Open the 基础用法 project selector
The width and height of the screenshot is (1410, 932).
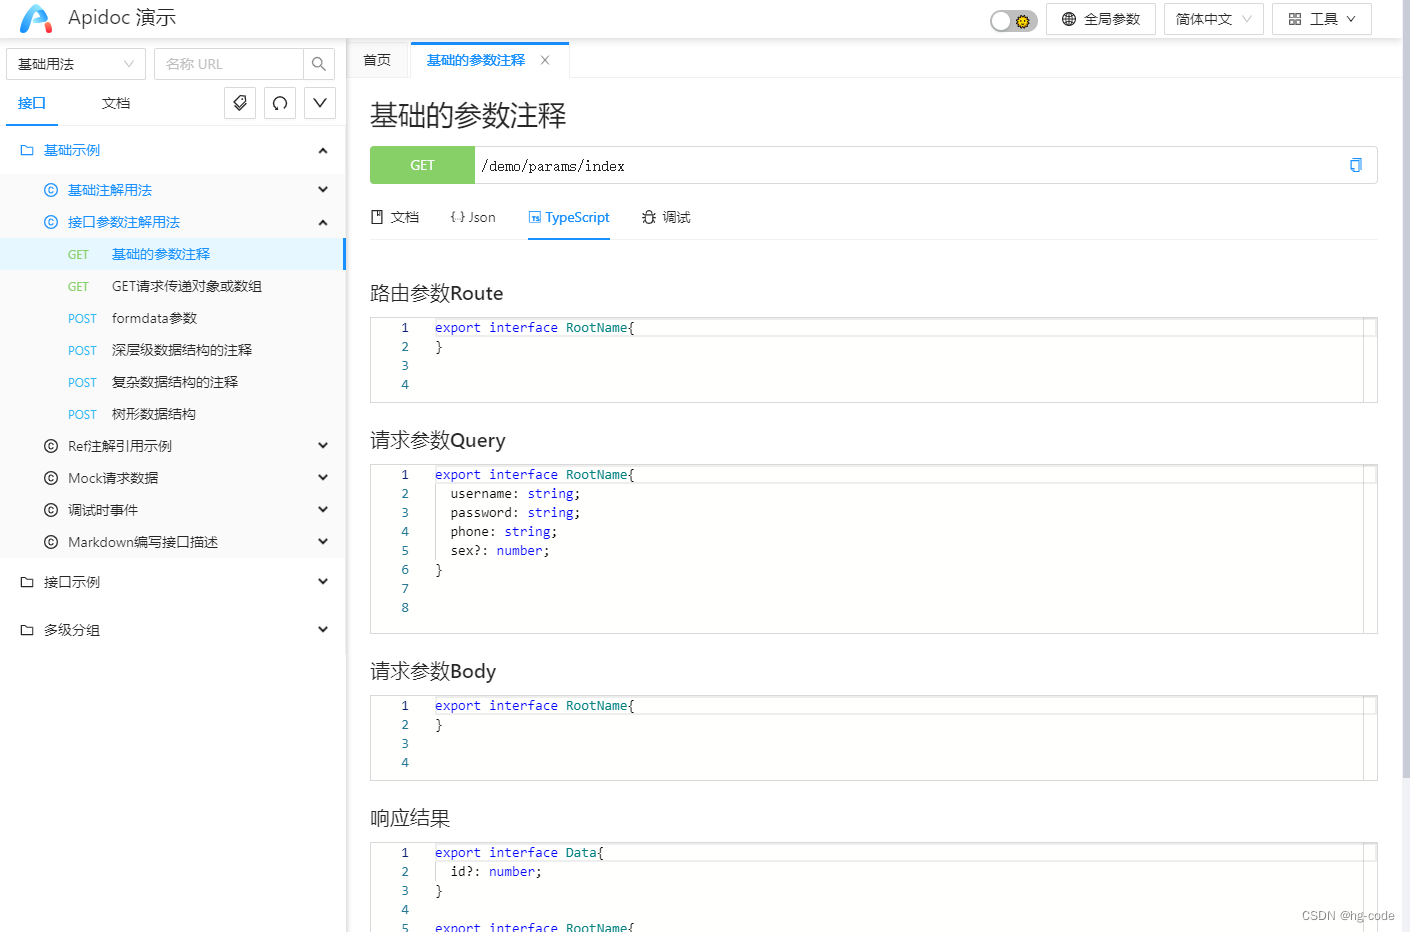(76, 64)
